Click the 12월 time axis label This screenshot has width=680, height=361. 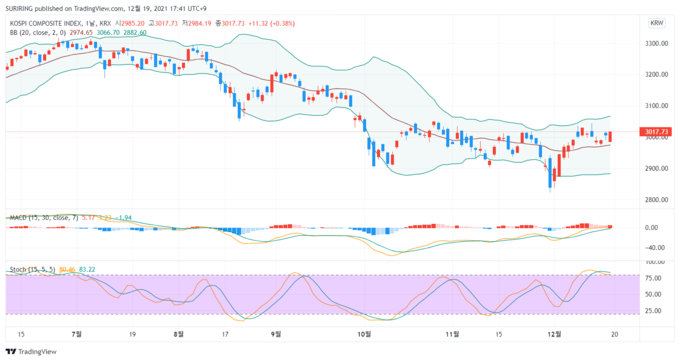pyautogui.click(x=554, y=334)
